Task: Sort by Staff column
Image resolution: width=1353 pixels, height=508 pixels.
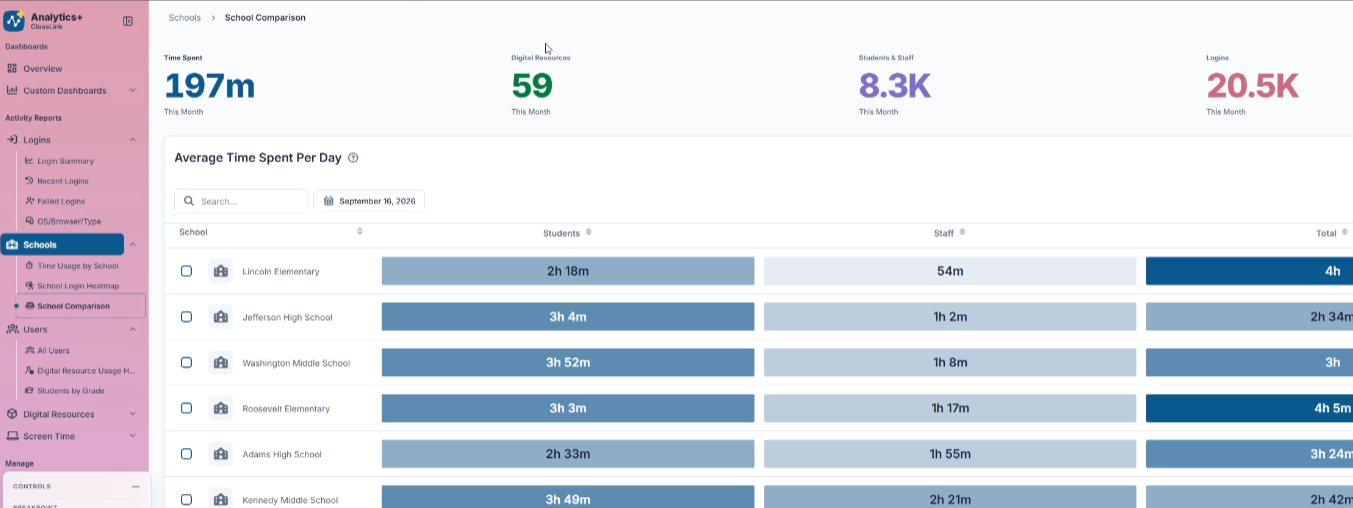Action: [x=962, y=232]
